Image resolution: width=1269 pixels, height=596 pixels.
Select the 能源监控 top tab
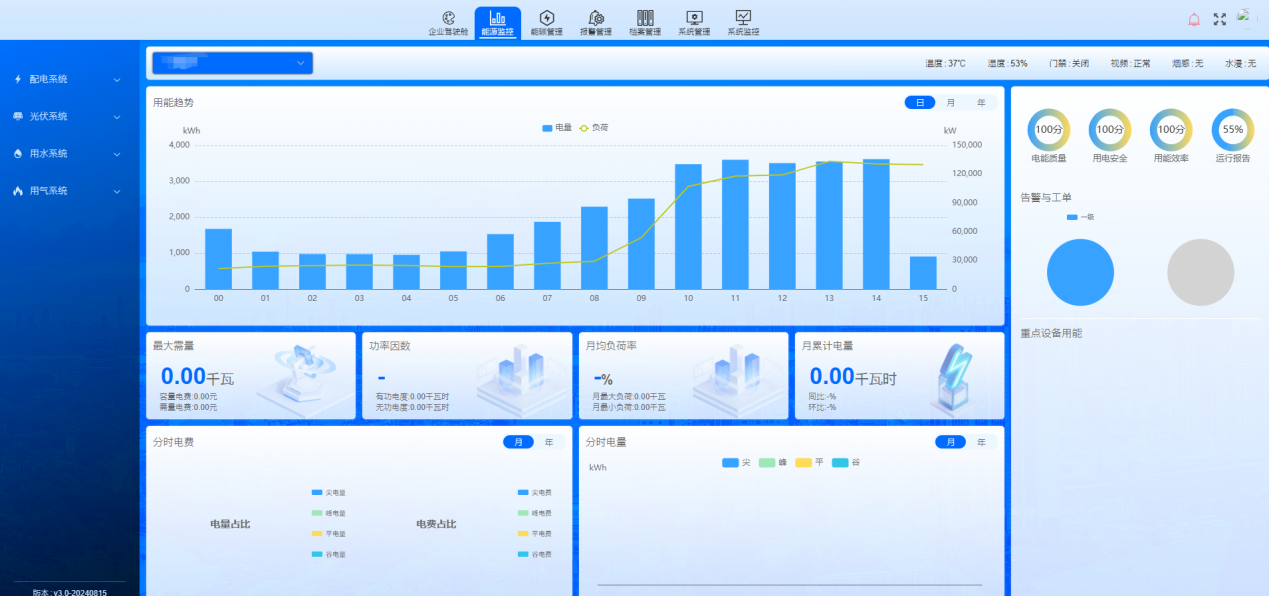pyautogui.click(x=497, y=22)
